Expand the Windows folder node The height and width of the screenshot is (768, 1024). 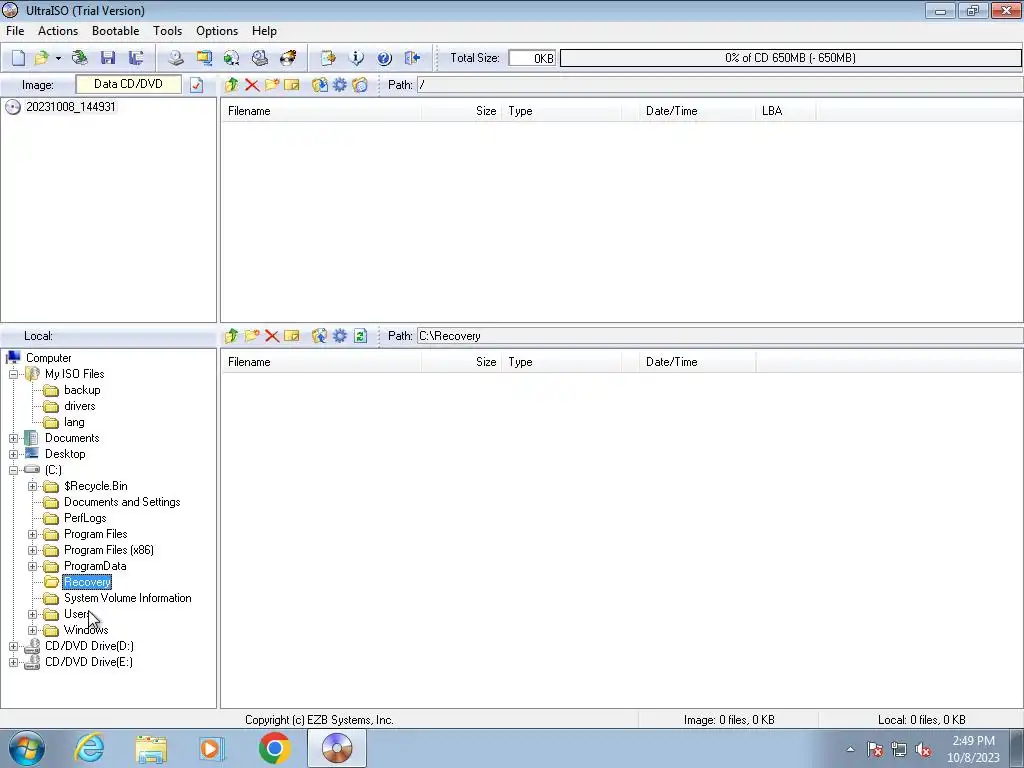[32, 630]
